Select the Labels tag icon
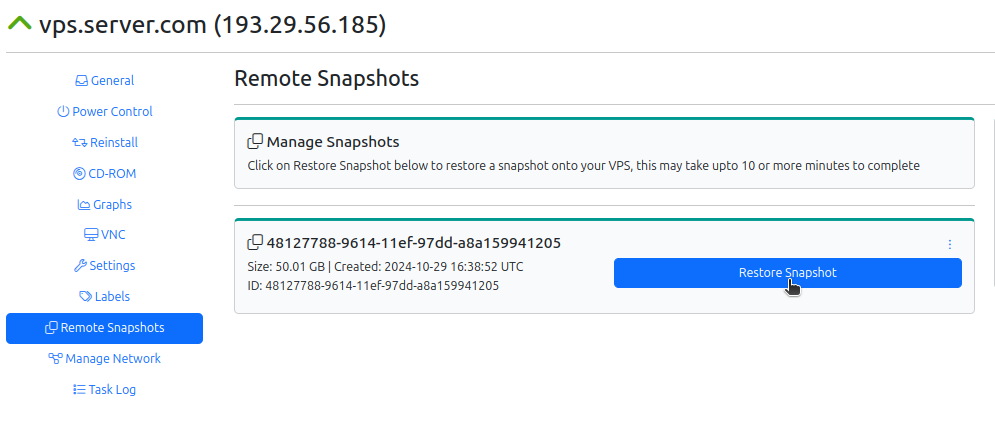The image size is (995, 444). pos(85,297)
